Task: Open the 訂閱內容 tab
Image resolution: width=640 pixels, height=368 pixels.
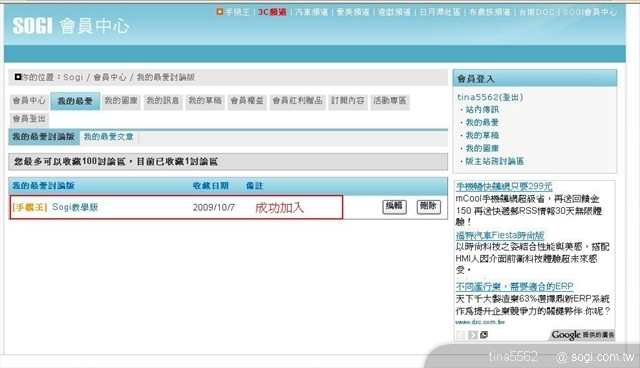Action: click(x=348, y=101)
